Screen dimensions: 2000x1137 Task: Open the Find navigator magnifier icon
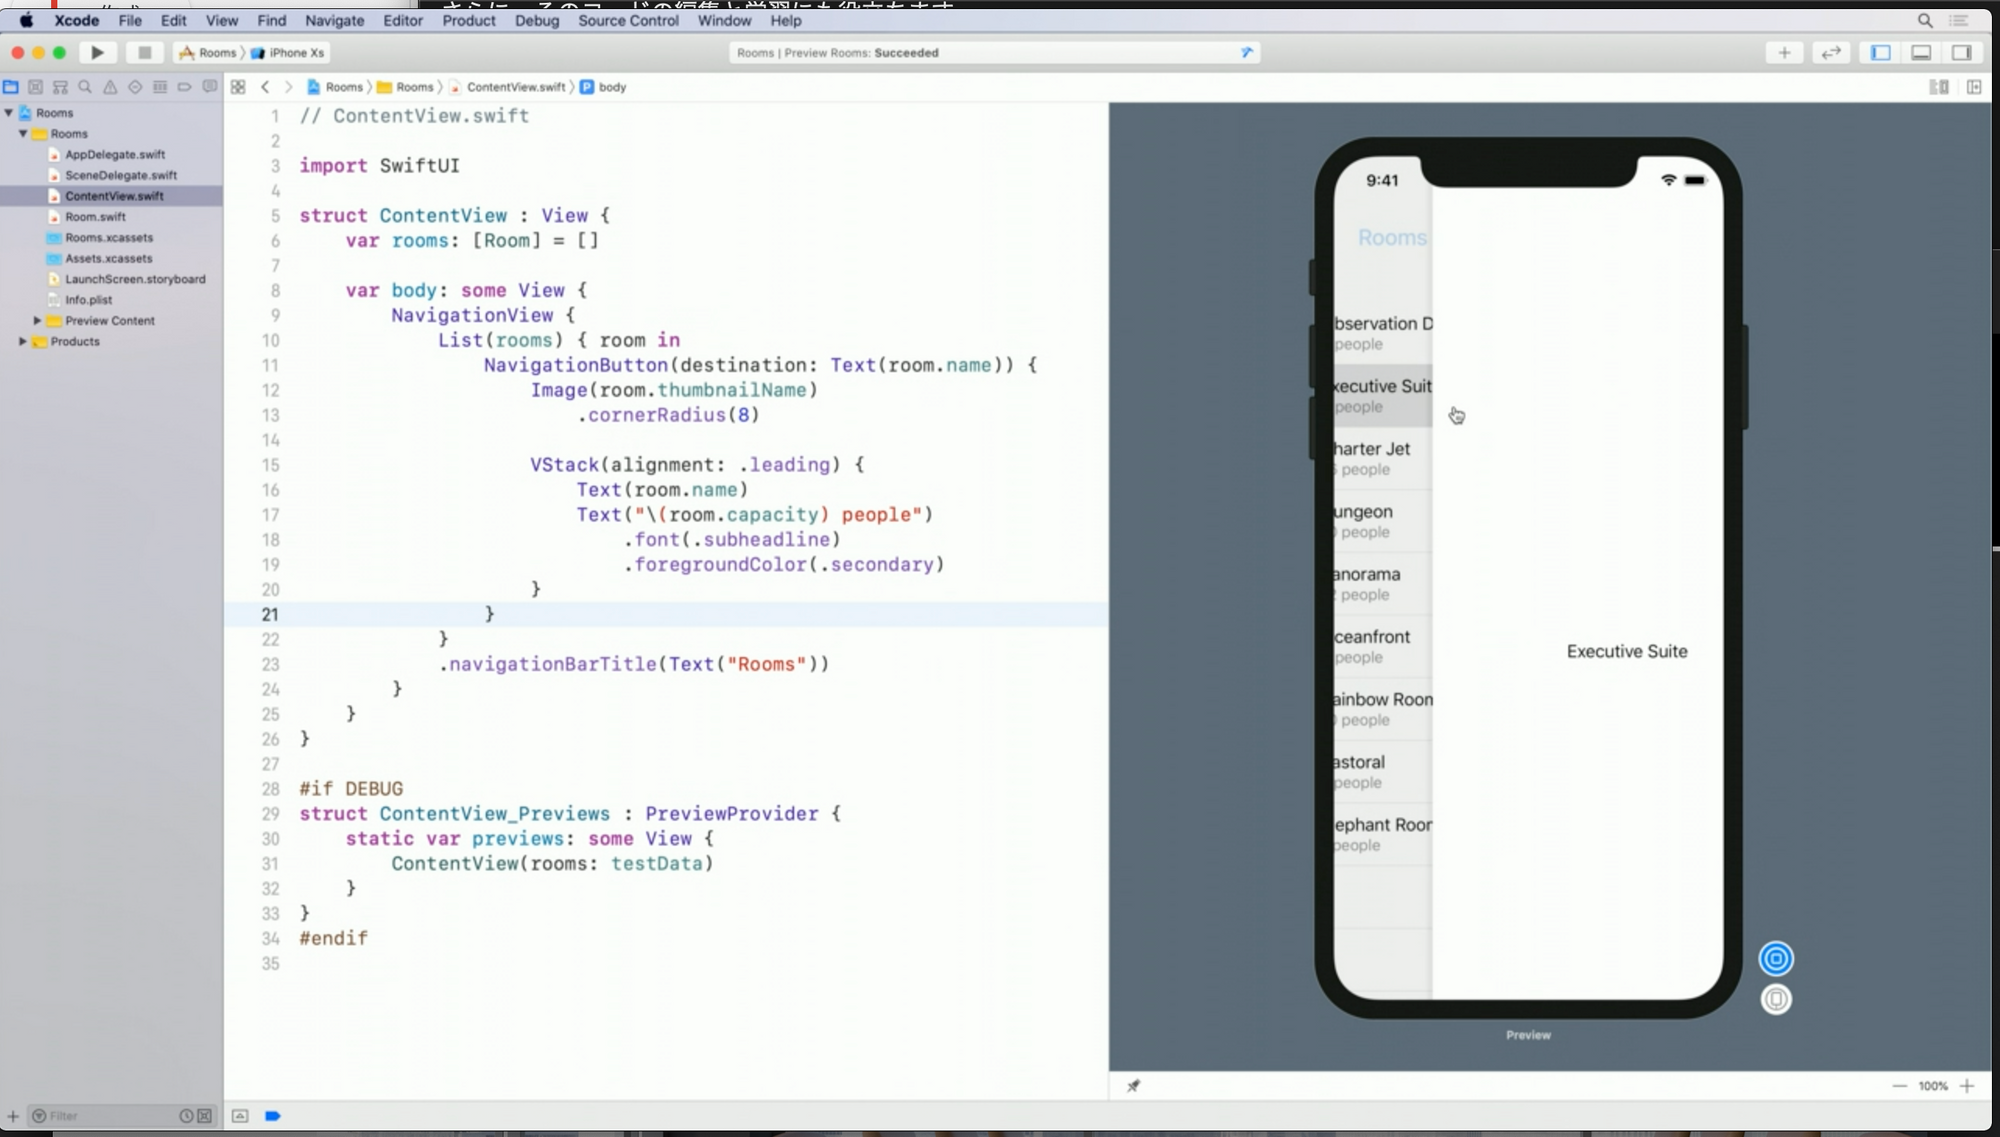tap(85, 87)
